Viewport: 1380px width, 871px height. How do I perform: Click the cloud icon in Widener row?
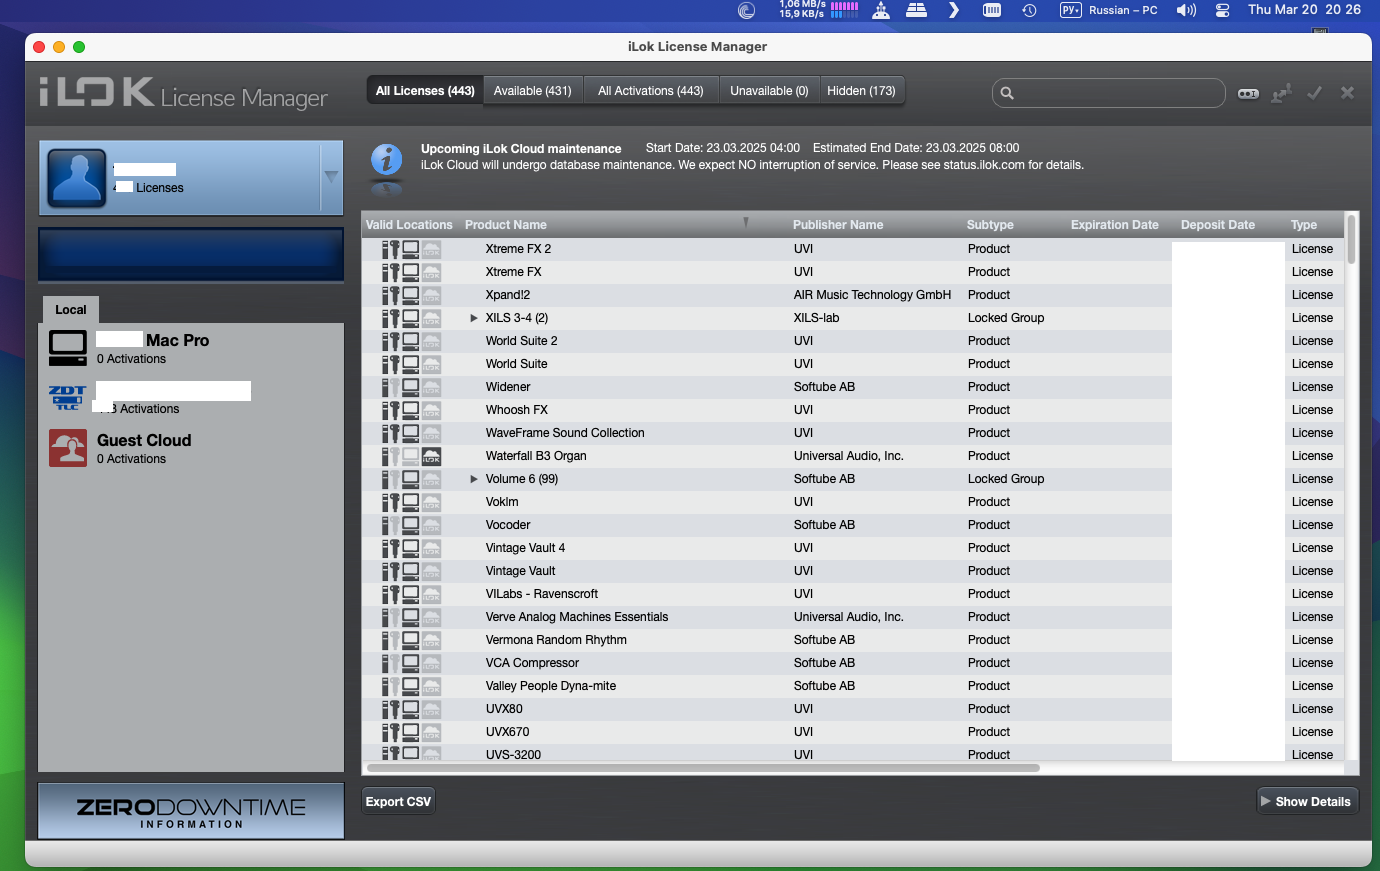(431, 387)
